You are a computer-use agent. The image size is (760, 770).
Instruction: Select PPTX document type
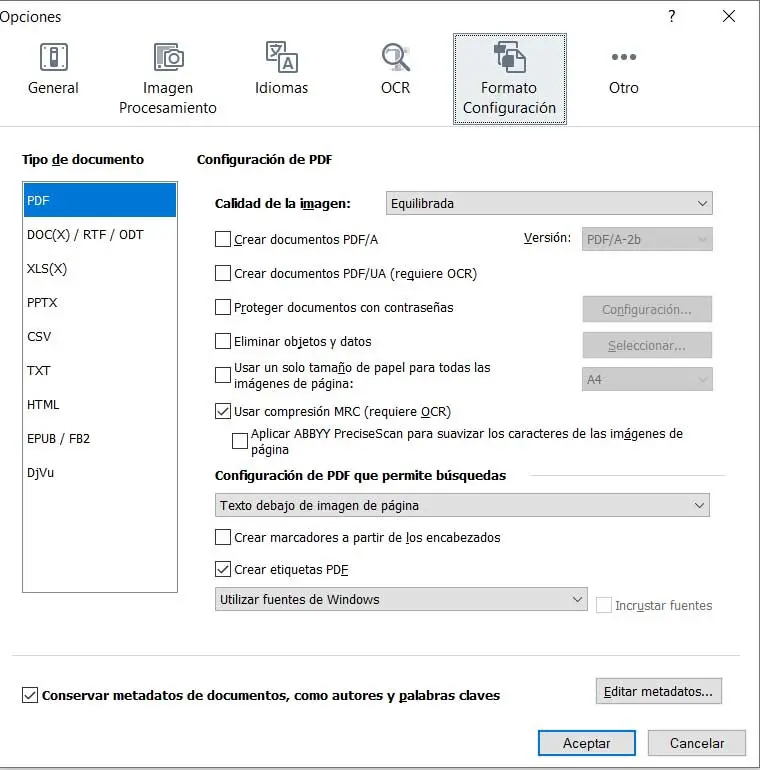tap(100, 302)
